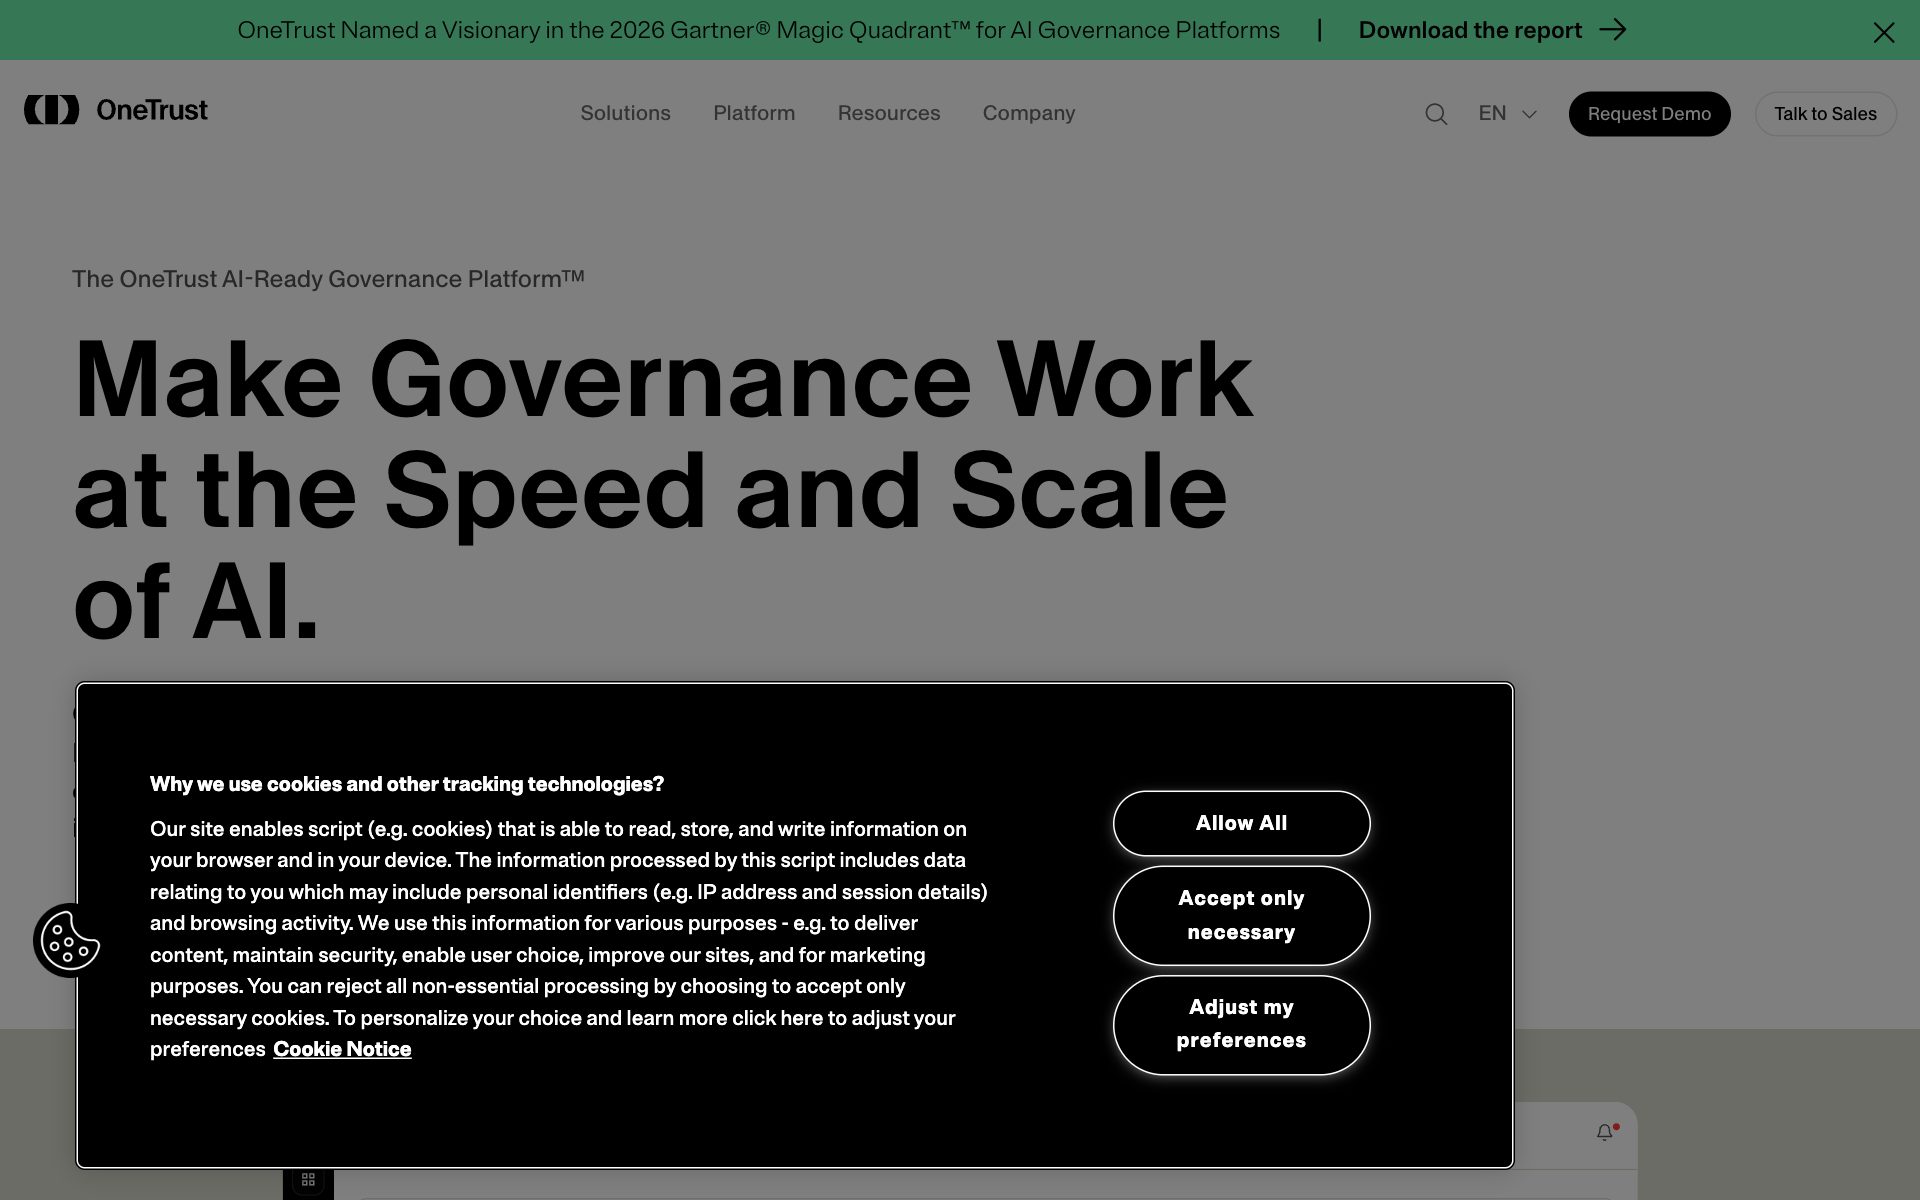Click the Download the report link

(1470, 30)
